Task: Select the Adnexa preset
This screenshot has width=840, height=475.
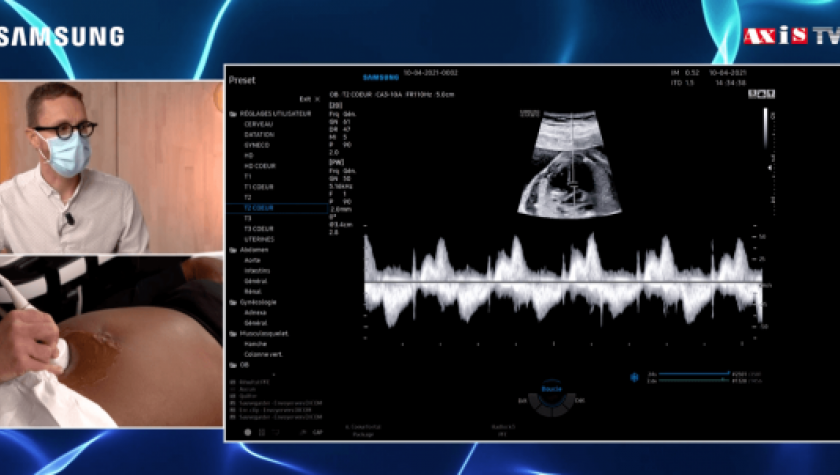Action: coord(255,313)
